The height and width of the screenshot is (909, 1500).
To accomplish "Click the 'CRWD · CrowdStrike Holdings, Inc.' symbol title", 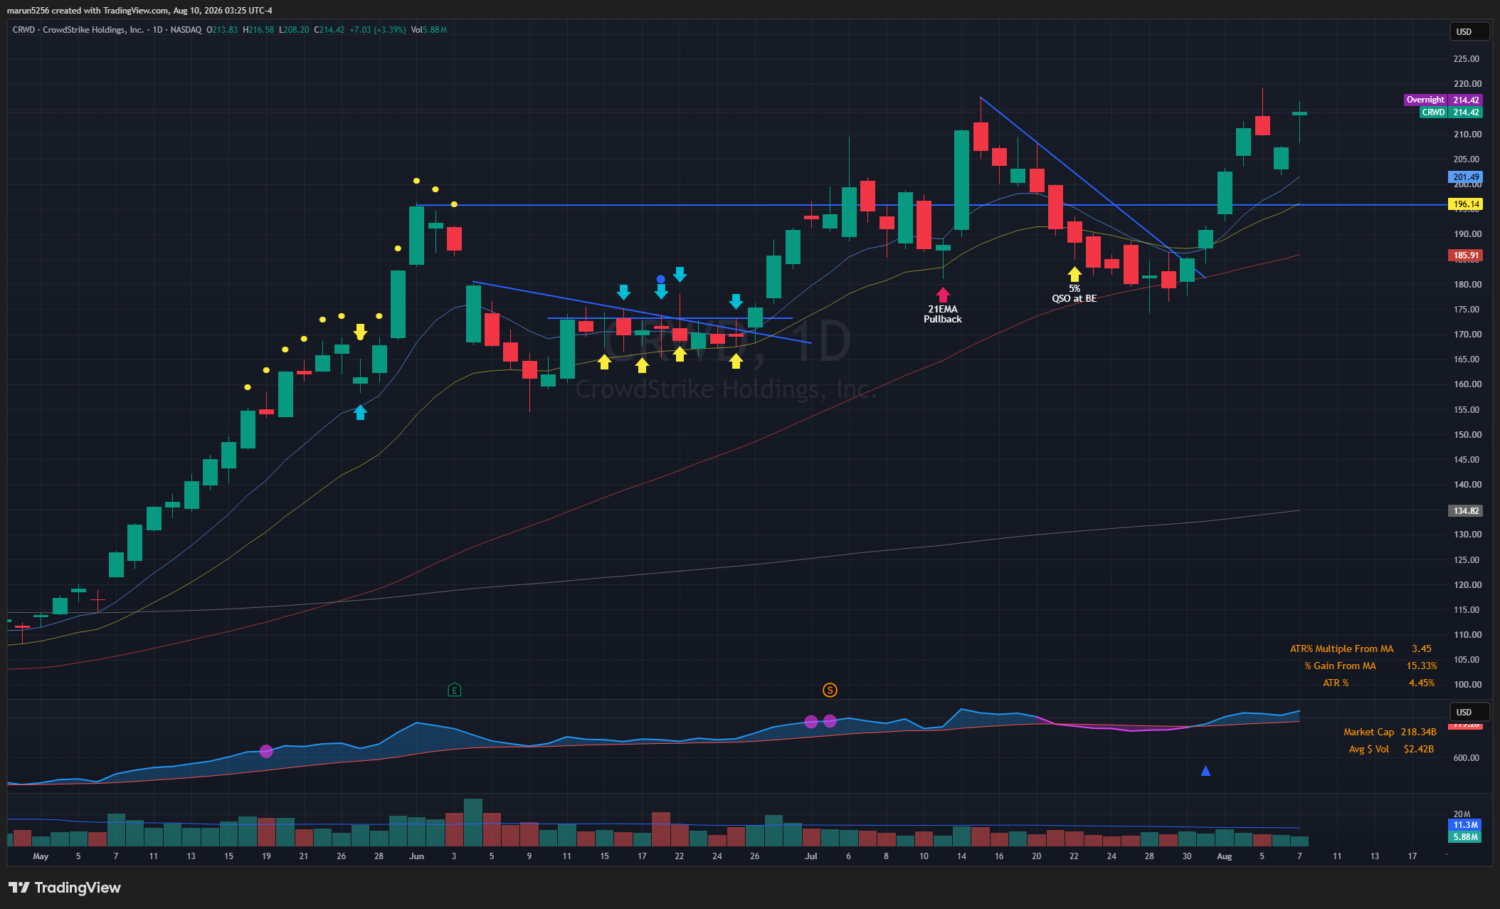I will click(x=78, y=30).
